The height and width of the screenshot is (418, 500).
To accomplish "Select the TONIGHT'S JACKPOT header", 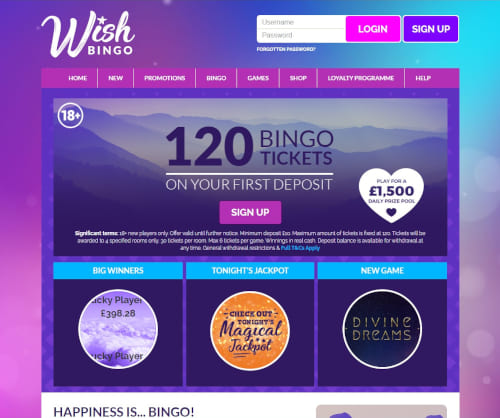I will coord(250,270).
